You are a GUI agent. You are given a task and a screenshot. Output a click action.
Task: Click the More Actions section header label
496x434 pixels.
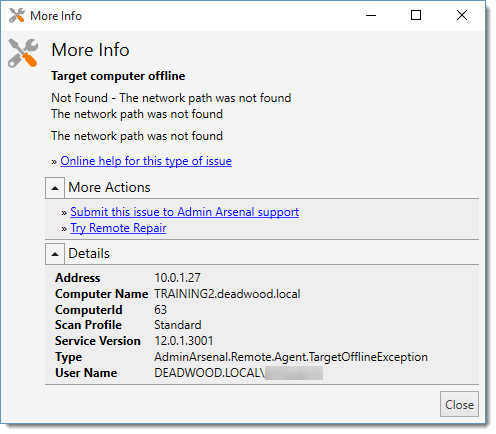[x=109, y=187]
